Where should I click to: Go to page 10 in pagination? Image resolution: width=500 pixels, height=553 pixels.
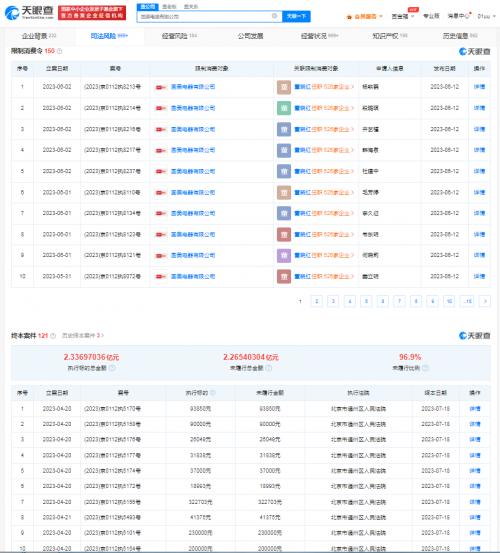449,301
